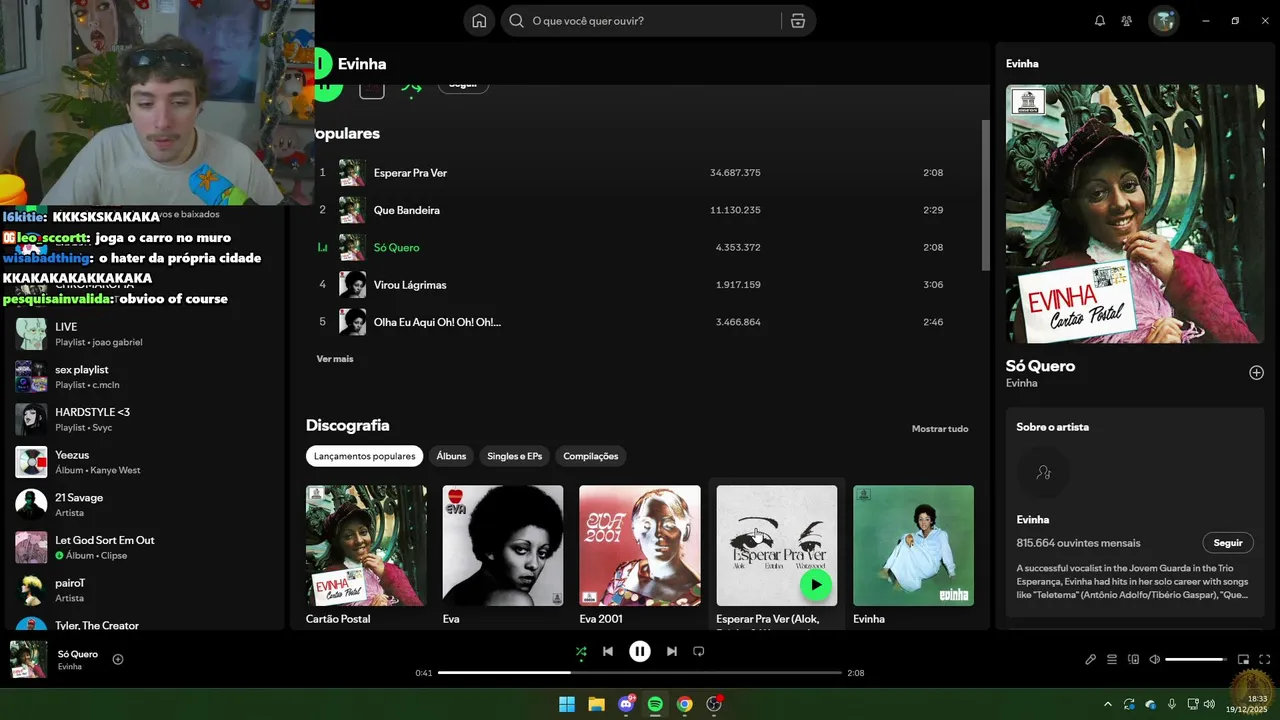
Task: Click the Artist radio shuffle icon beside Seguir
Action: (411, 87)
